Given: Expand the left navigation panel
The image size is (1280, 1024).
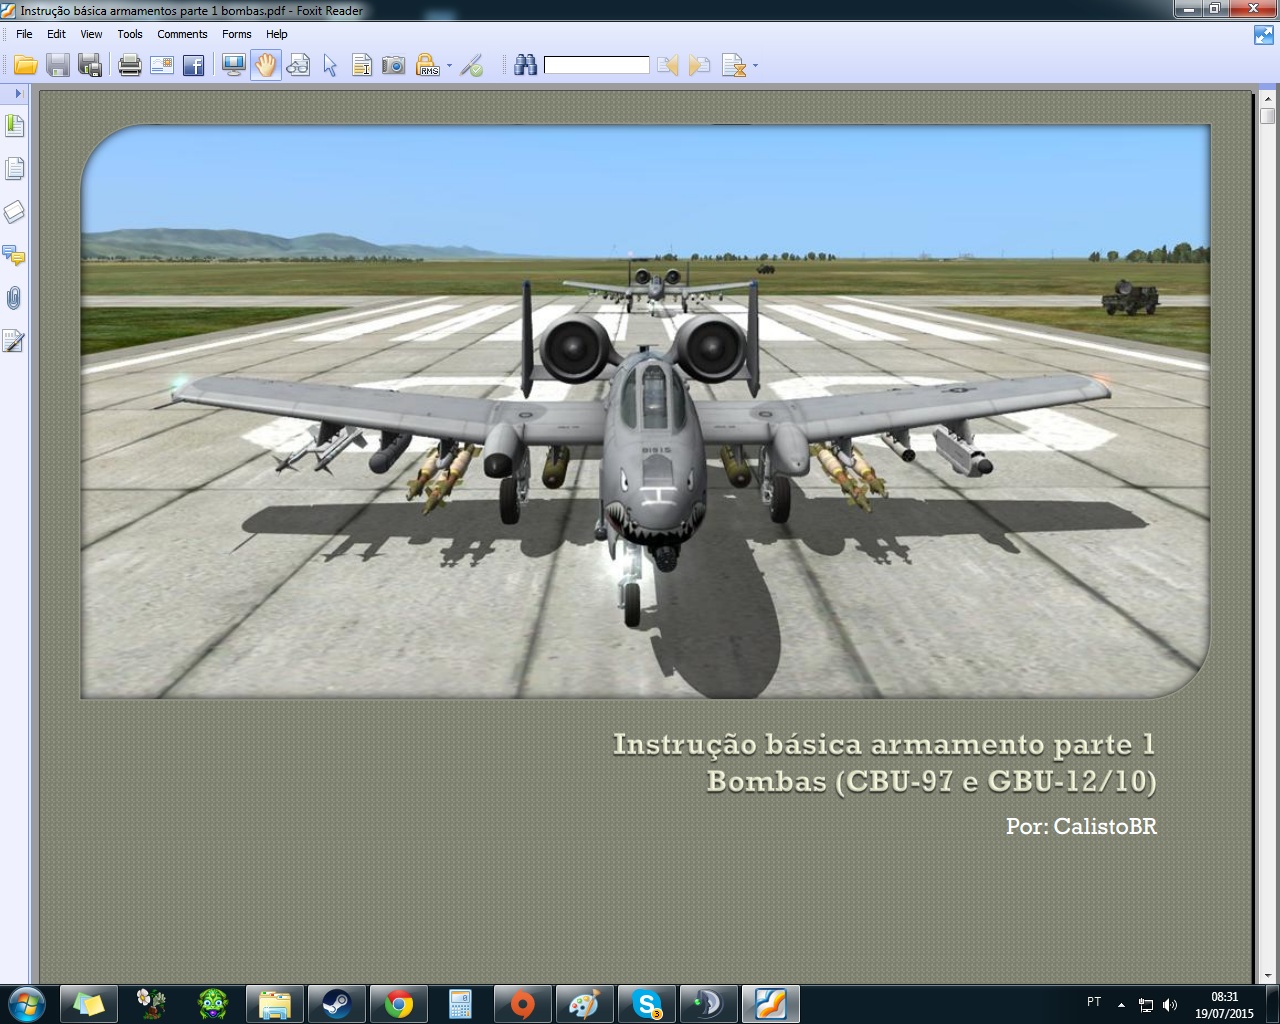Looking at the screenshot, I should point(17,93).
